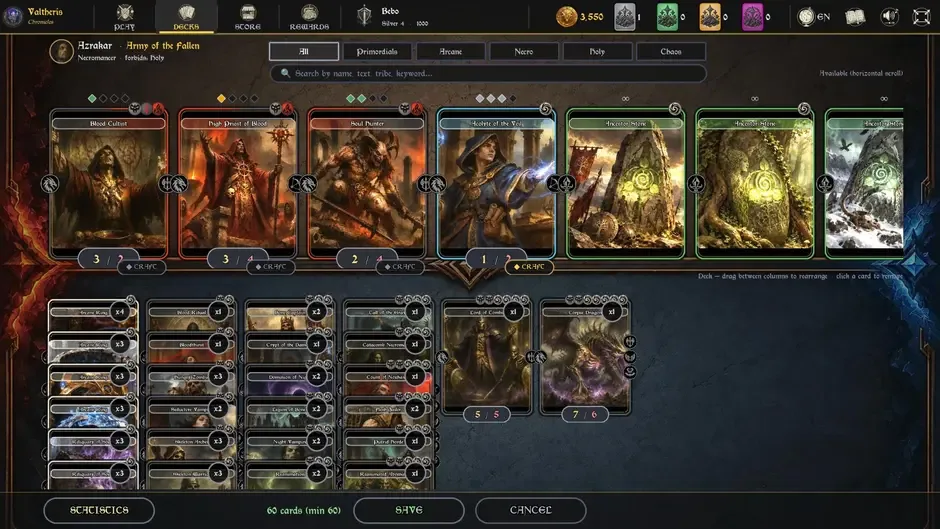This screenshot has width=940, height=529.
Task: Remove Night Vampire from the deck
Action: click(x=289, y=443)
